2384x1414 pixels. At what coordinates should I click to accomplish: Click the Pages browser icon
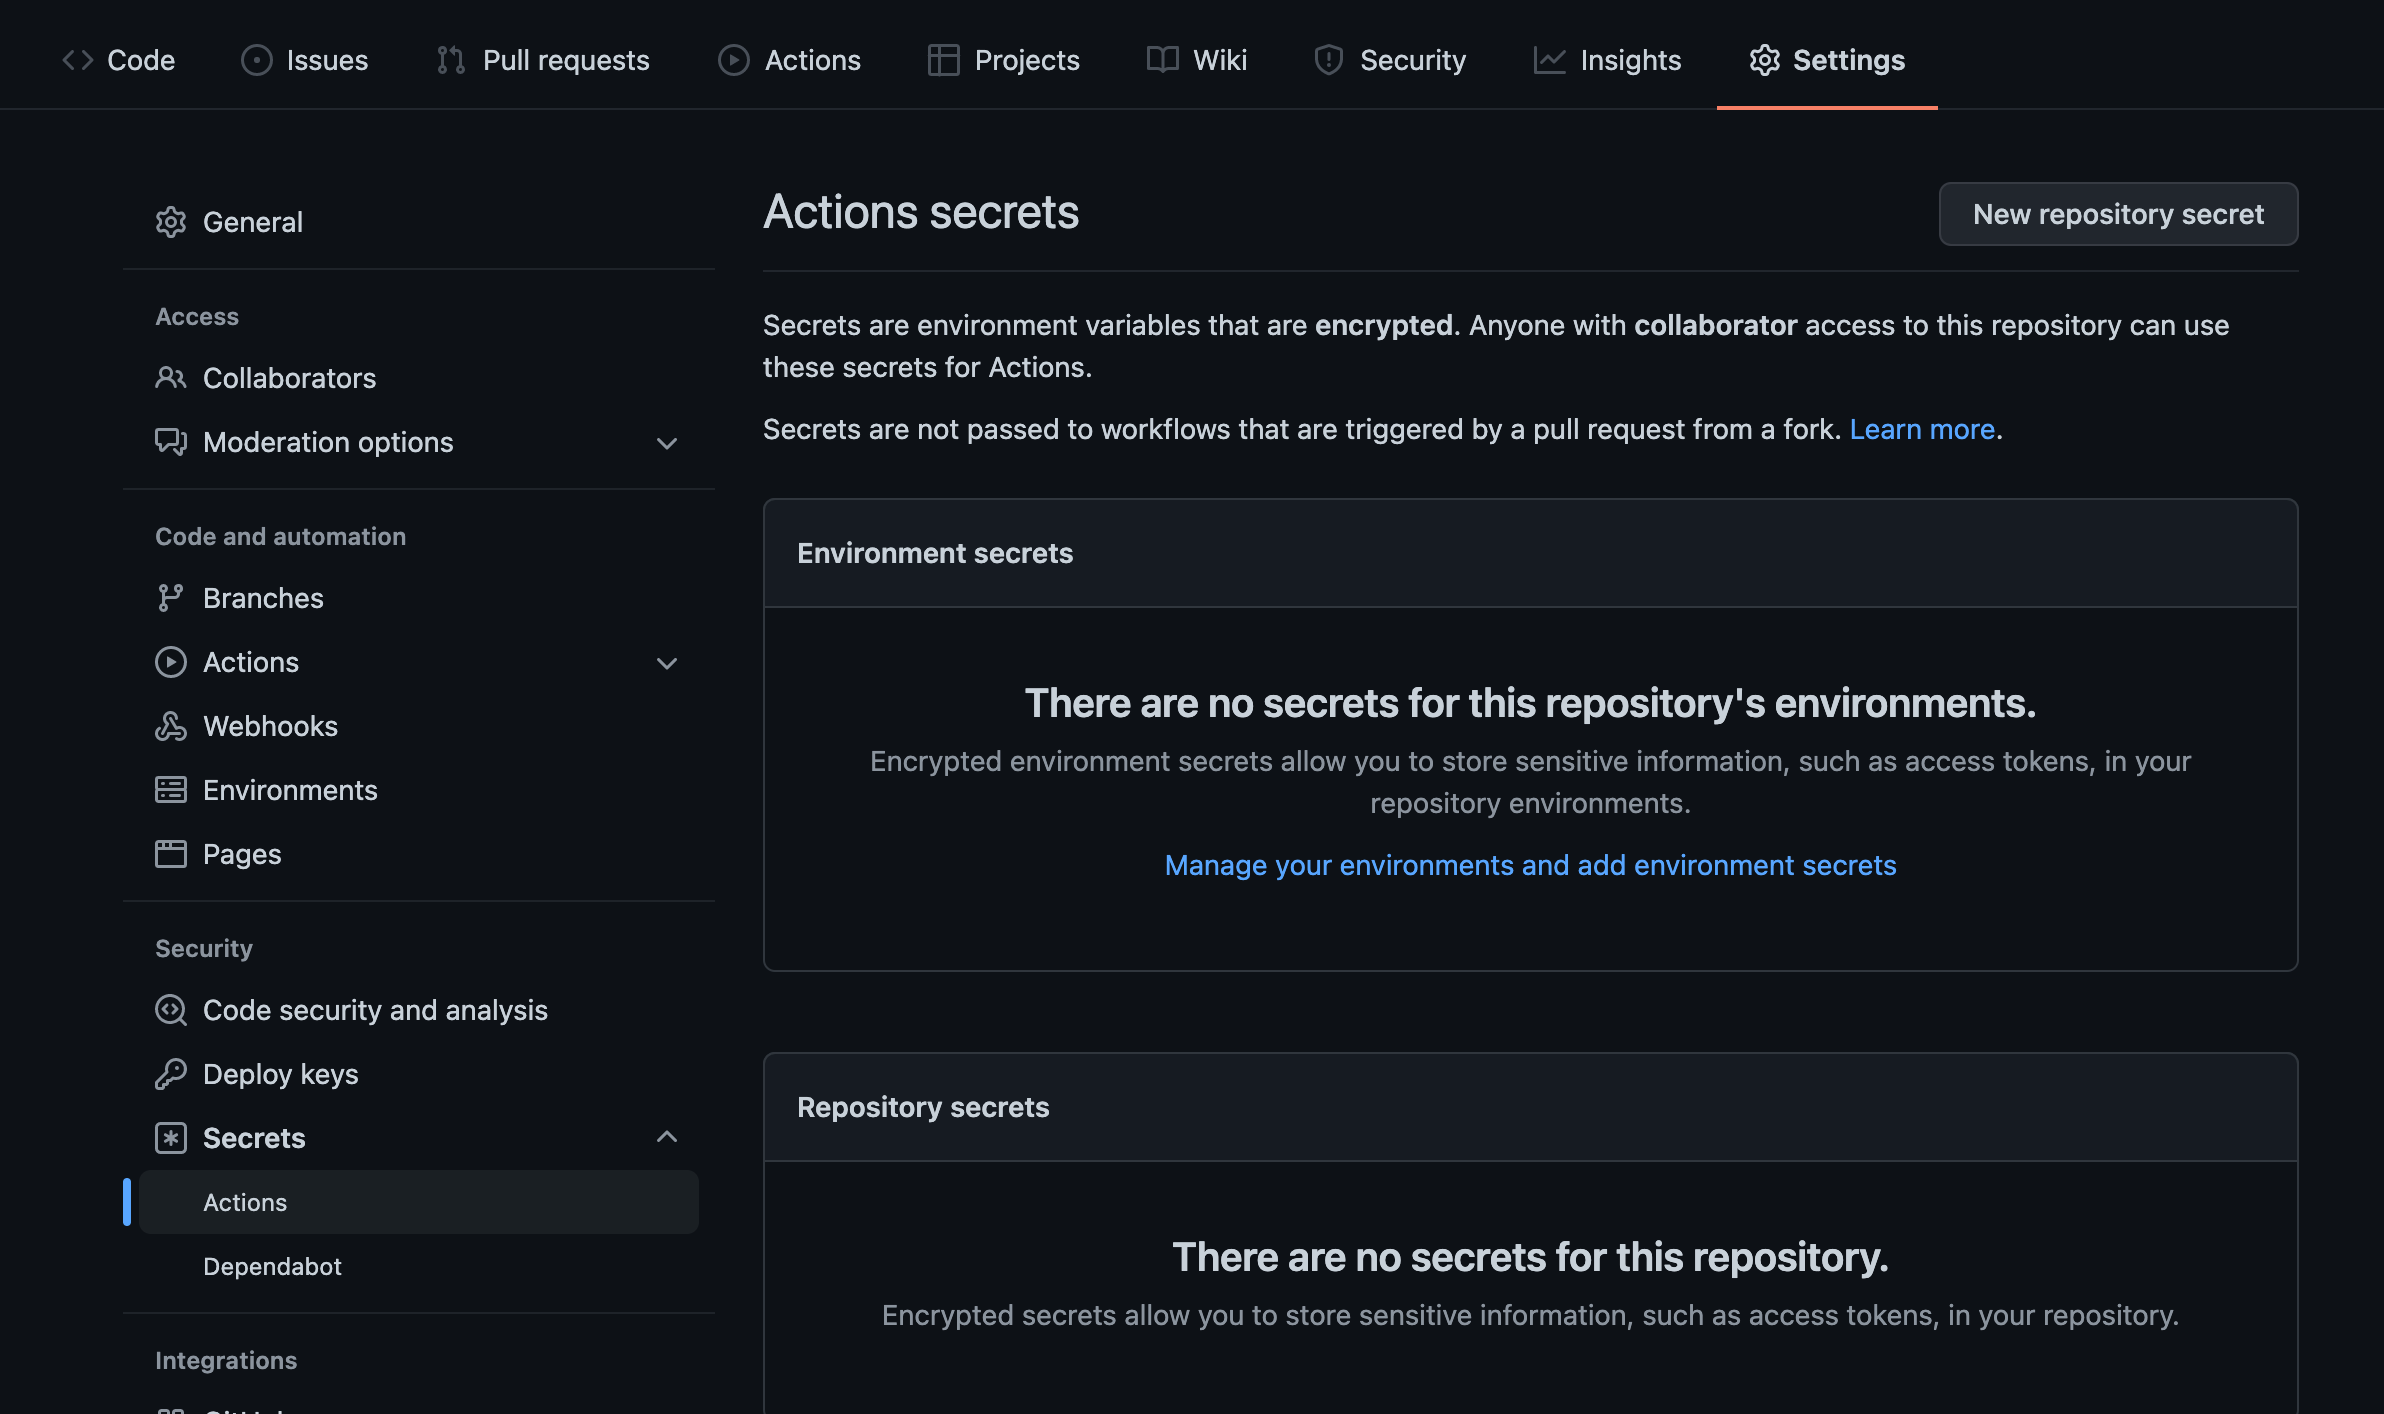click(171, 854)
